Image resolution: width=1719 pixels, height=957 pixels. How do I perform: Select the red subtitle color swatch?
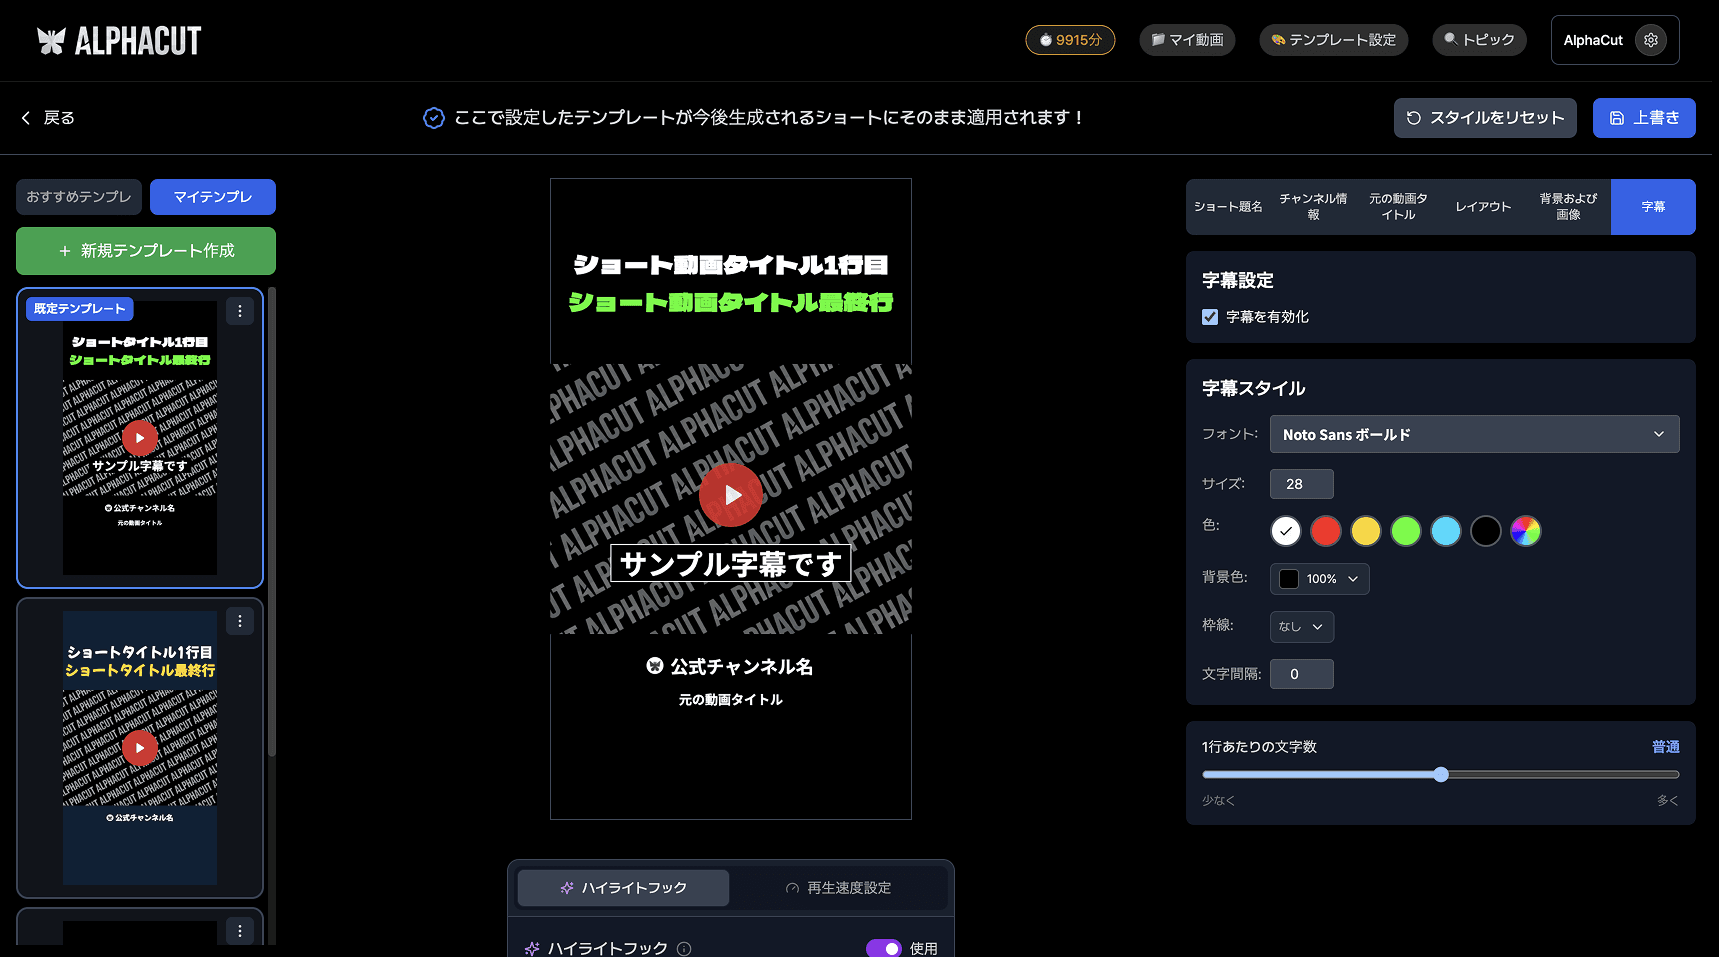(1325, 531)
